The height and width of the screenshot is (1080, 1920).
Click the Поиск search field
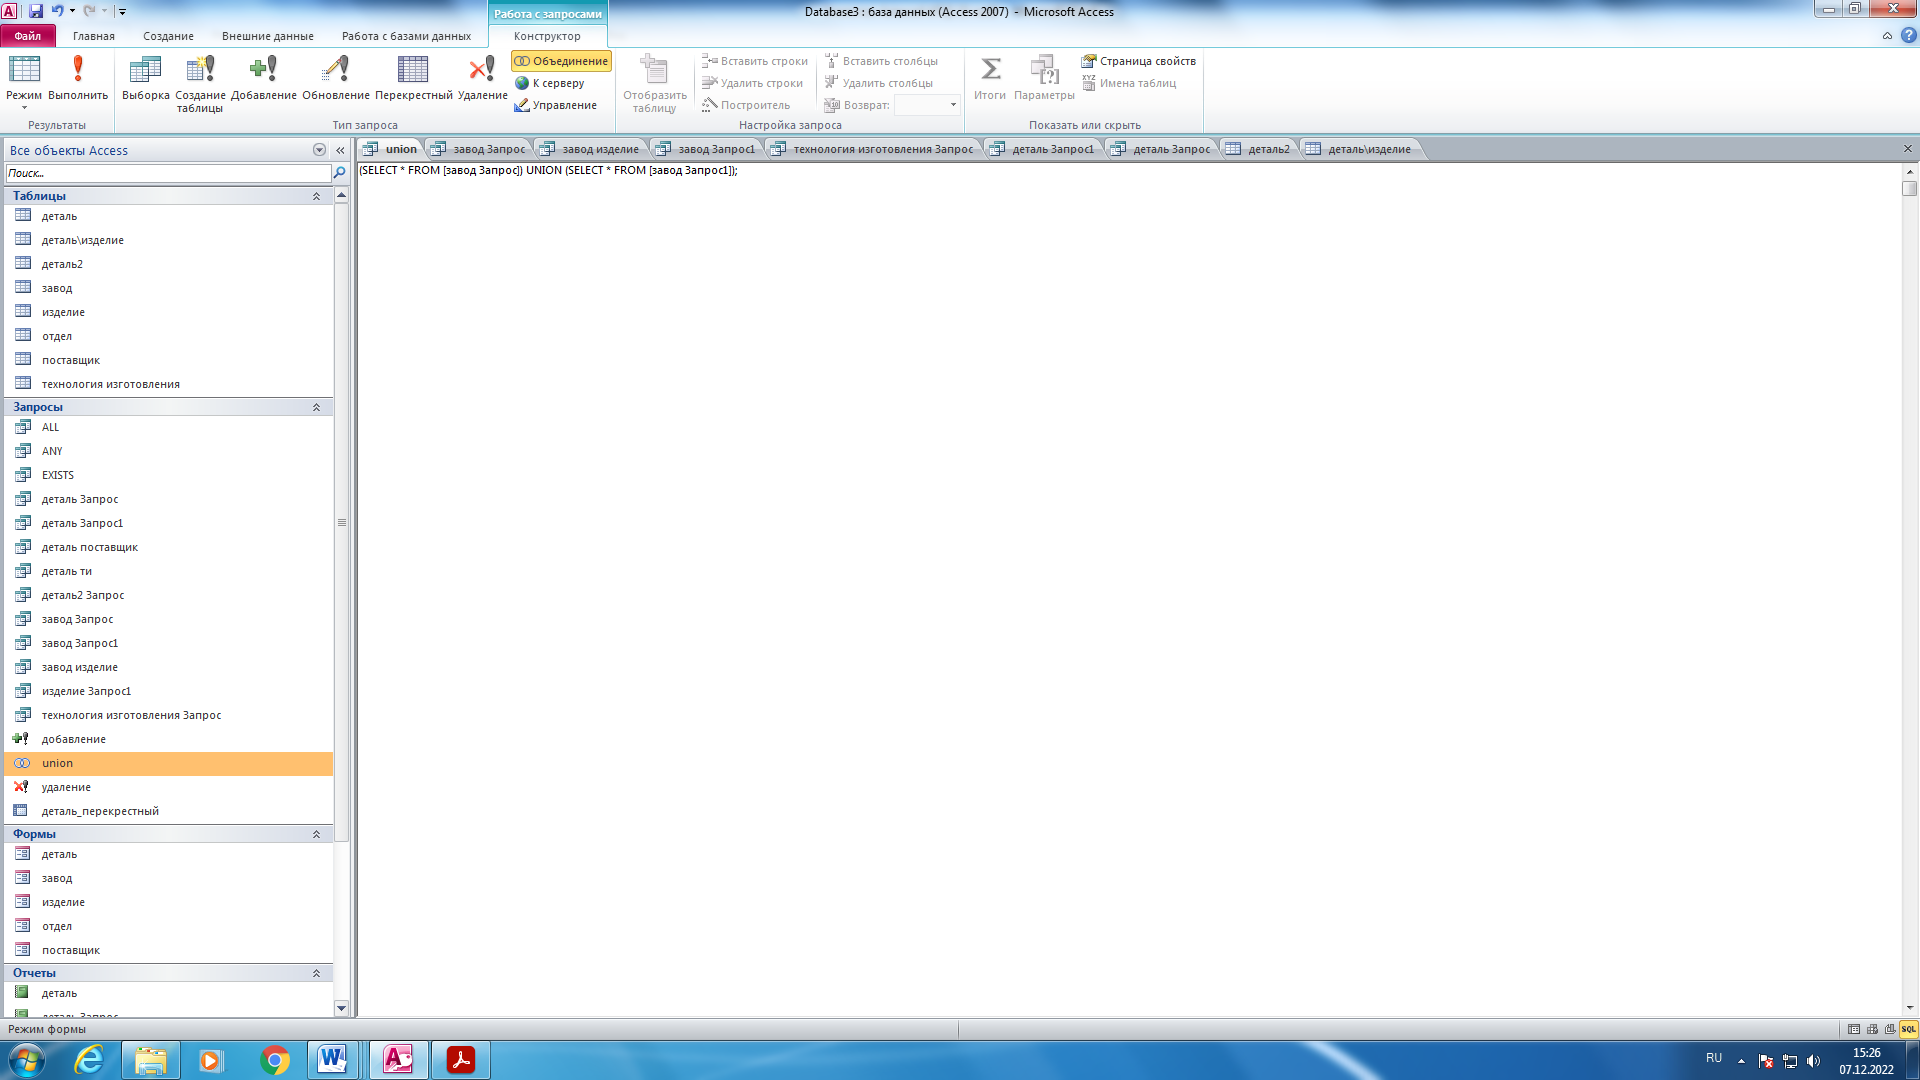point(168,173)
